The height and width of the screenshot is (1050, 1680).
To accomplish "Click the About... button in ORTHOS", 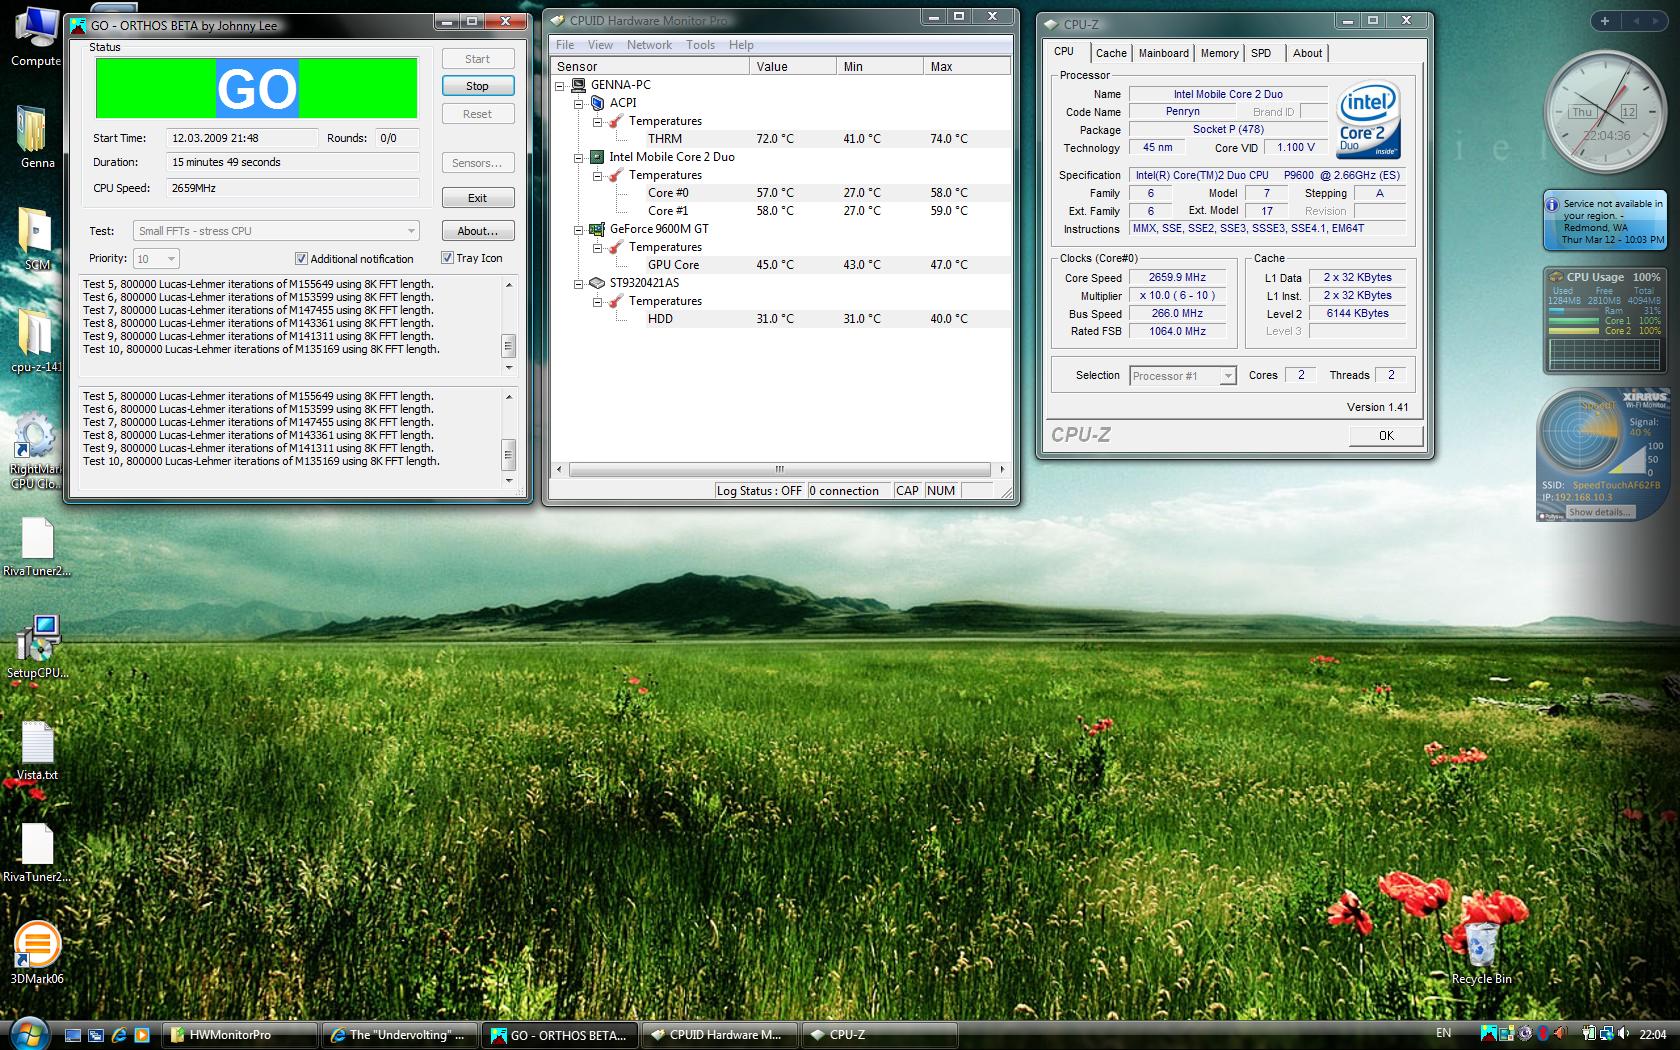I will click(x=478, y=231).
